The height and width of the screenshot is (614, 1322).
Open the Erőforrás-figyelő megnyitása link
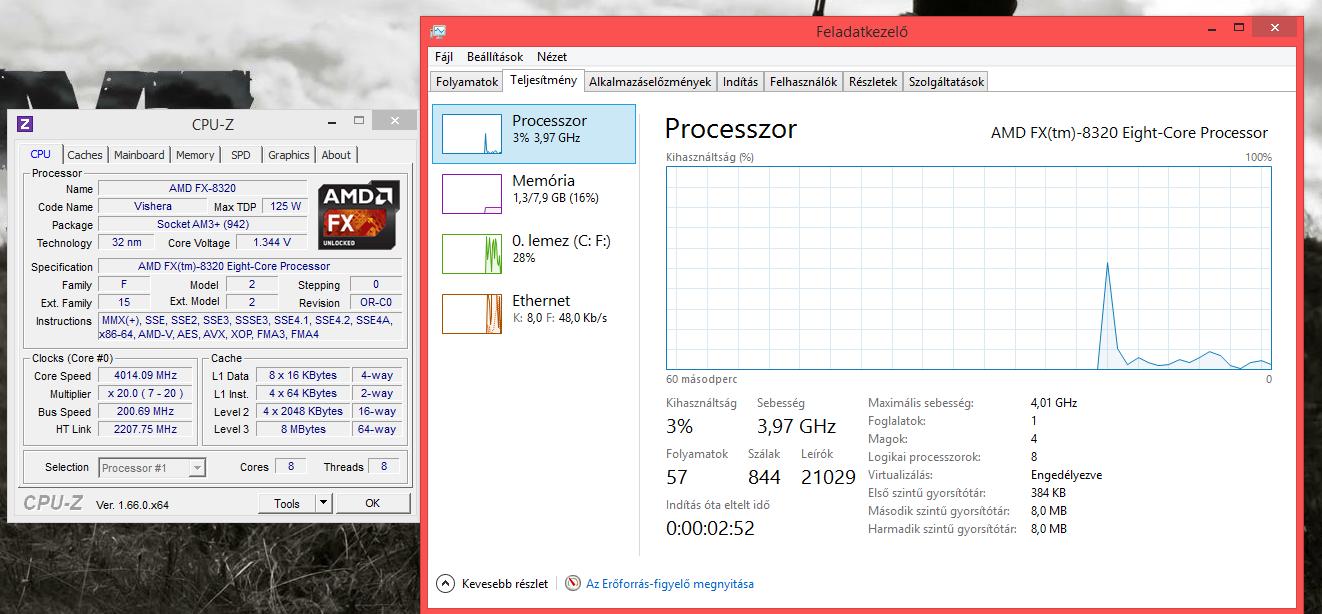(x=670, y=584)
